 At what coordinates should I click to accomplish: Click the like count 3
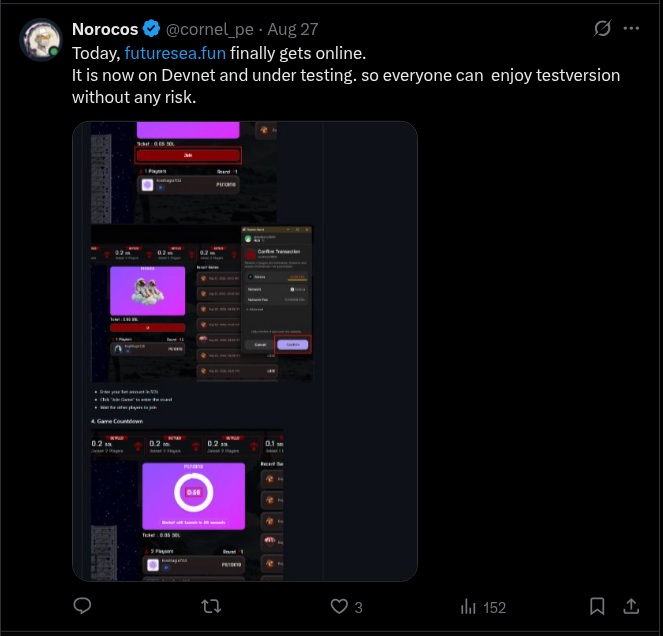click(x=358, y=607)
